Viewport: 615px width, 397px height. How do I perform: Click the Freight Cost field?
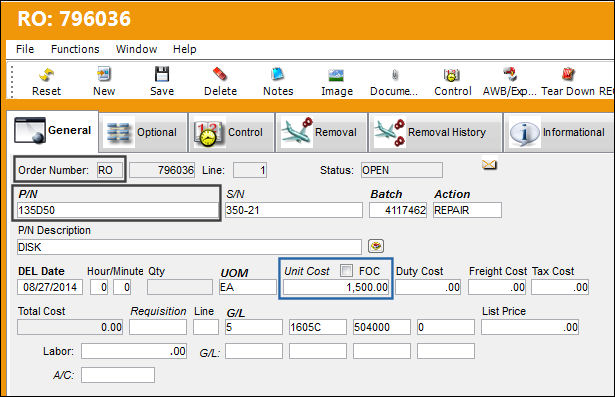pos(497,287)
